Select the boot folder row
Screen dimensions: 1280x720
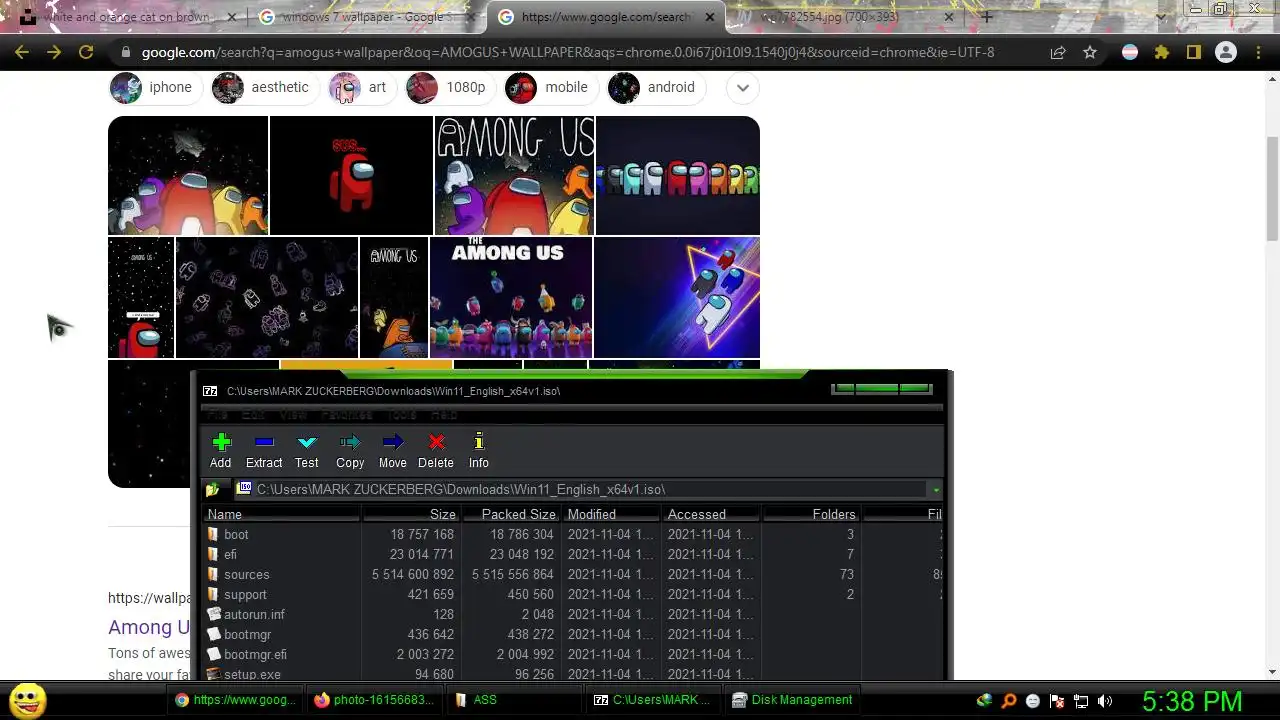coord(573,534)
